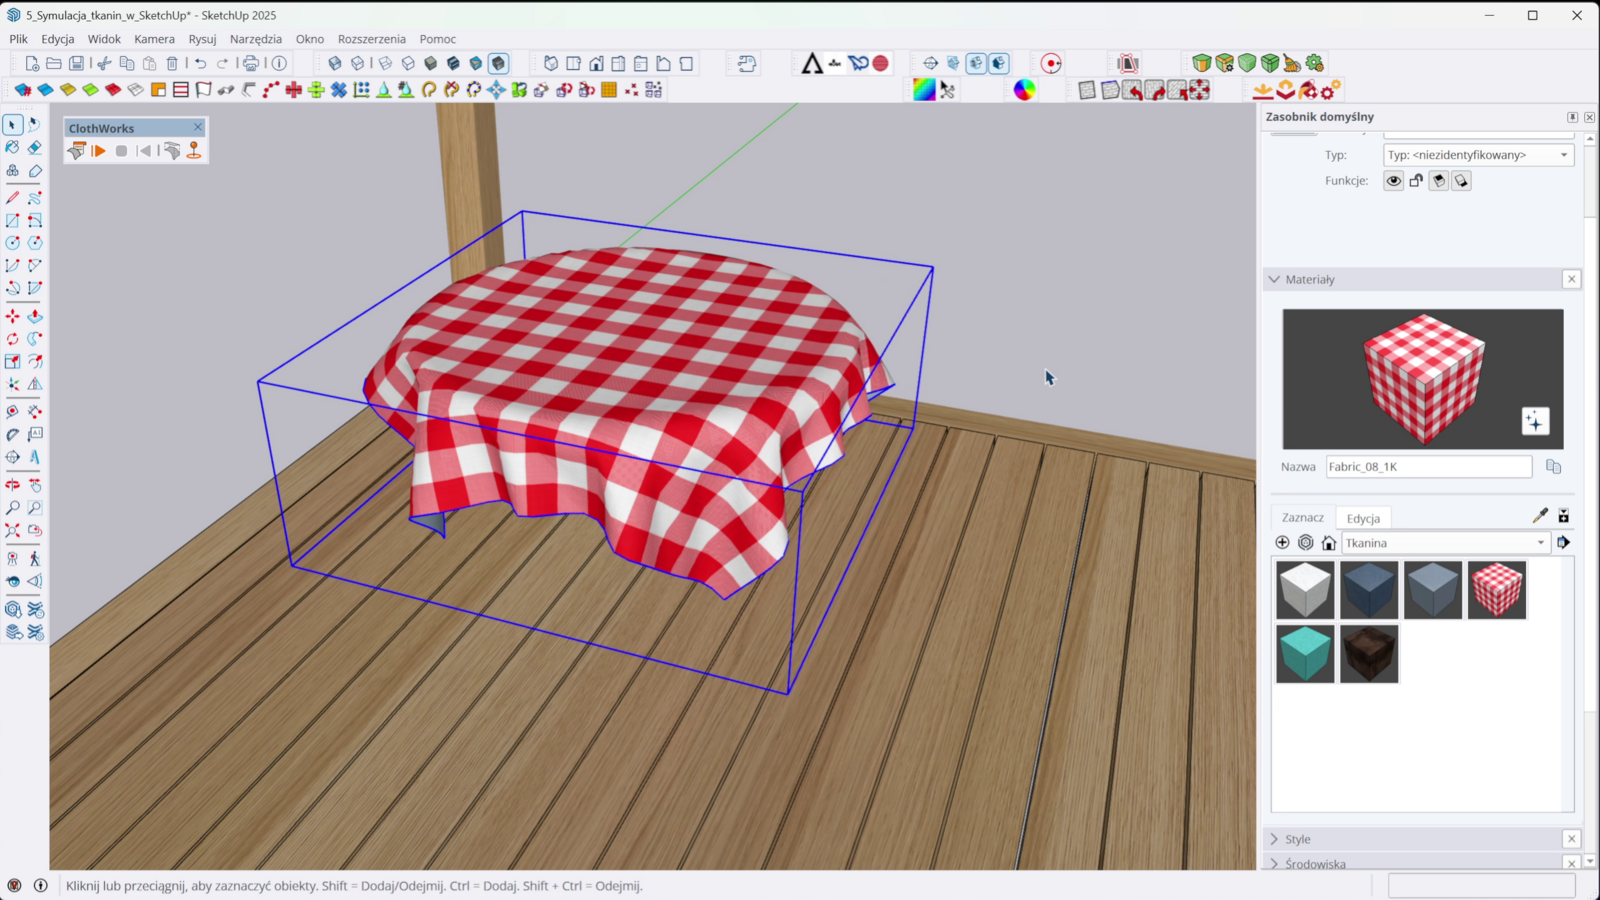The image size is (1600, 900).
Task: Pick the eyedropper sample paint icon
Action: coord(1540,516)
